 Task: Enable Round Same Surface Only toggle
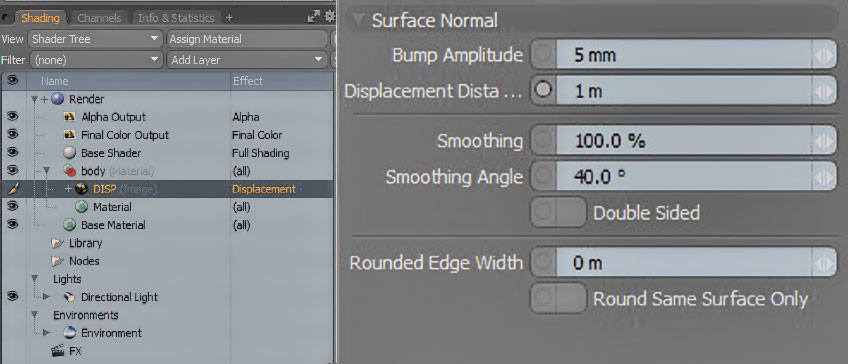pos(559,298)
